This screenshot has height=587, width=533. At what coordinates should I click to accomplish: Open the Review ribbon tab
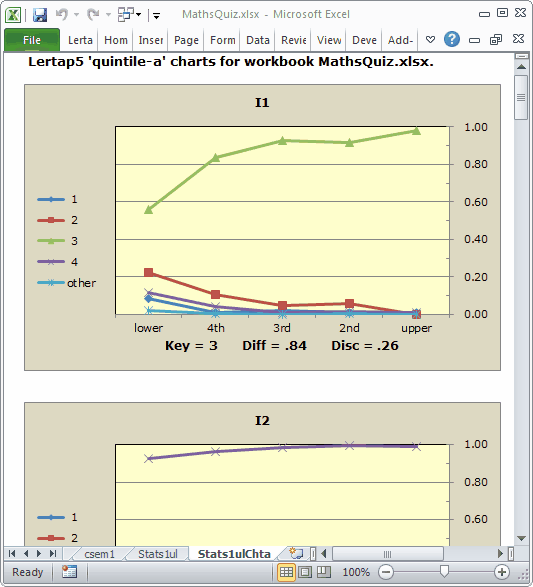(293, 40)
